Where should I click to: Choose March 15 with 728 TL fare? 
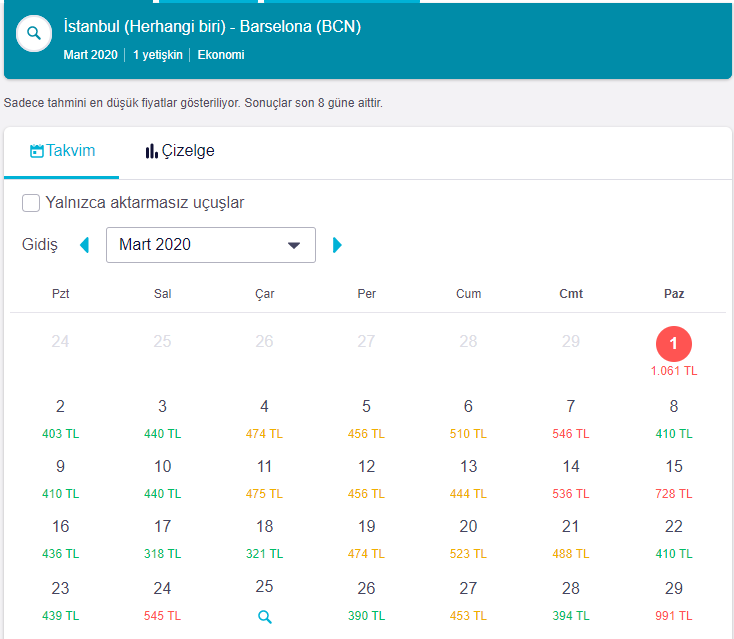point(674,479)
